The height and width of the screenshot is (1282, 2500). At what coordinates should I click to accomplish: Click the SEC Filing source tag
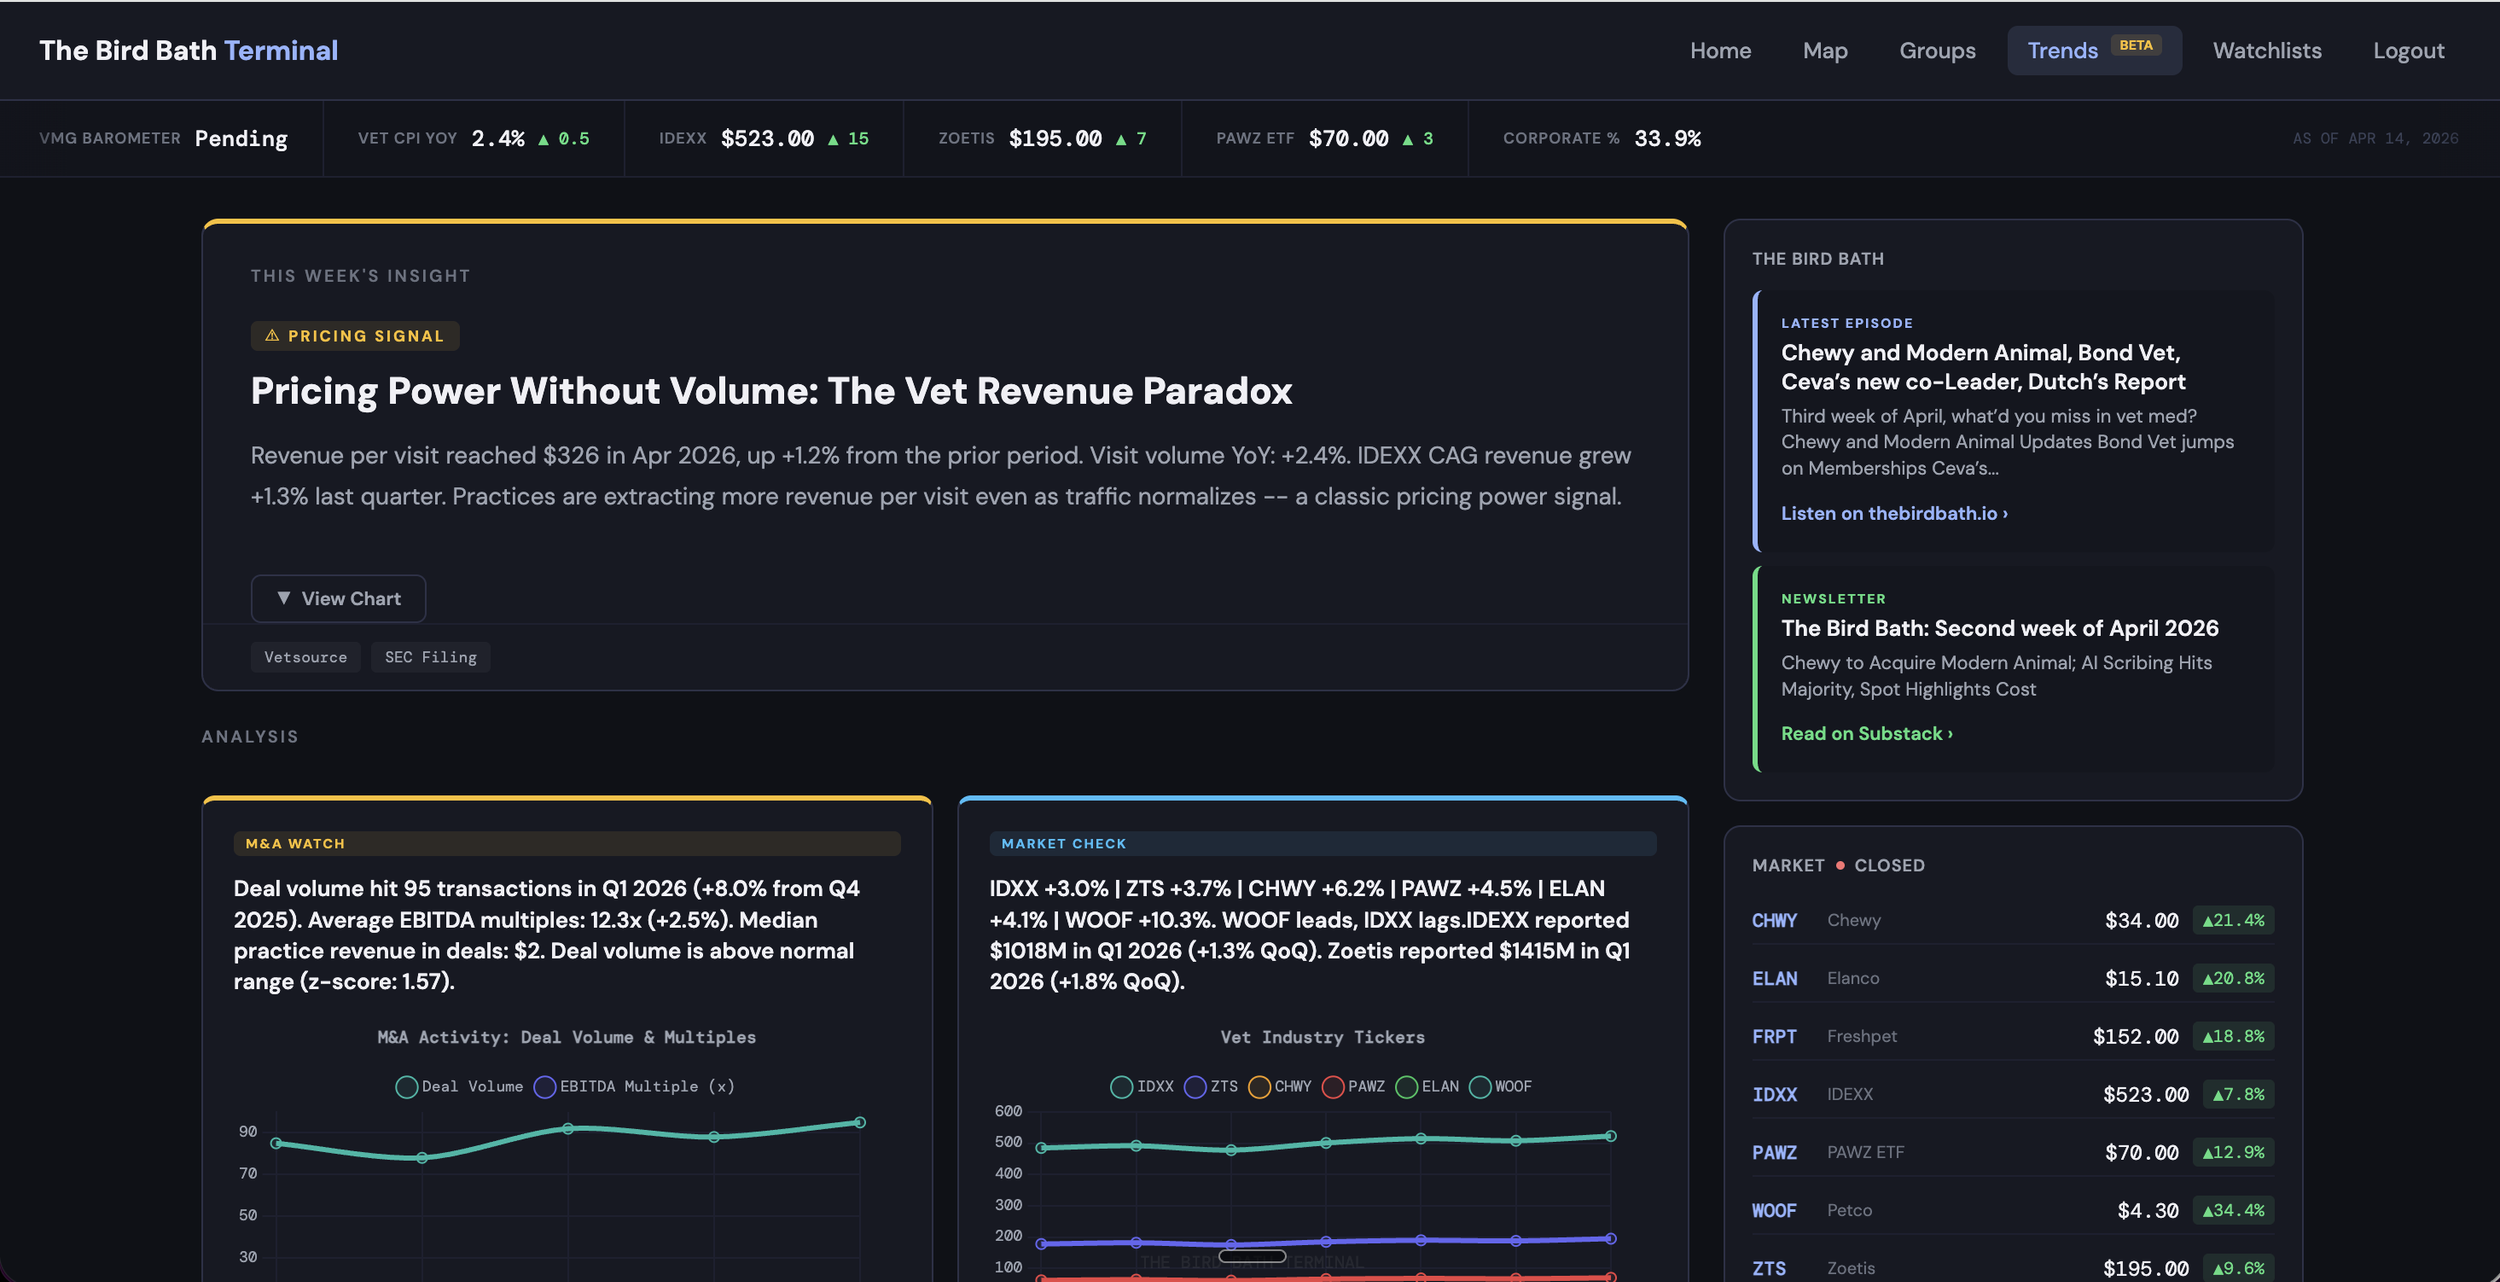click(430, 657)
